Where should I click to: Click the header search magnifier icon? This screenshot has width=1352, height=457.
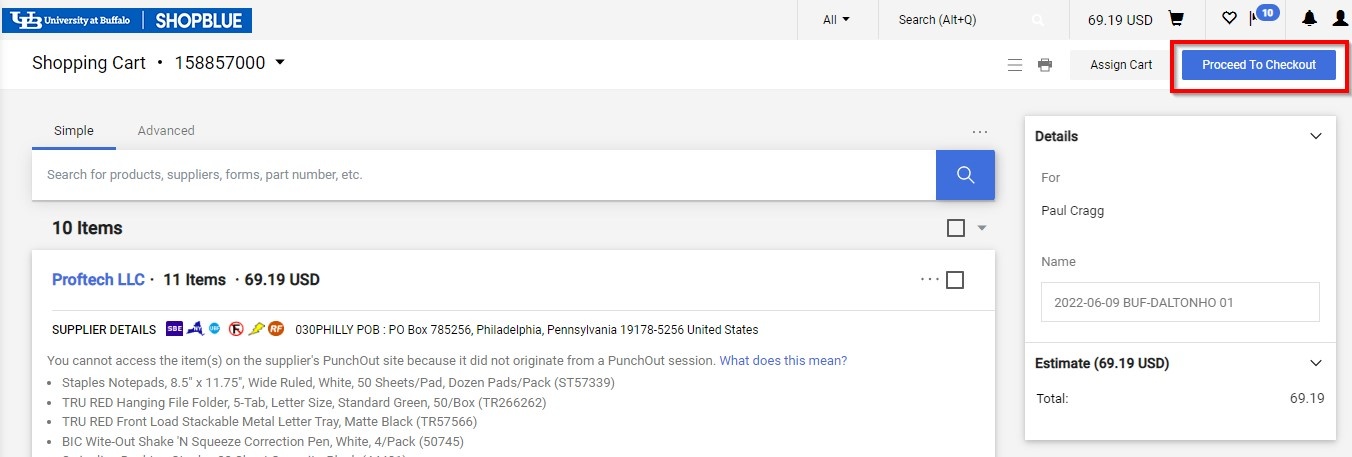1038,20
